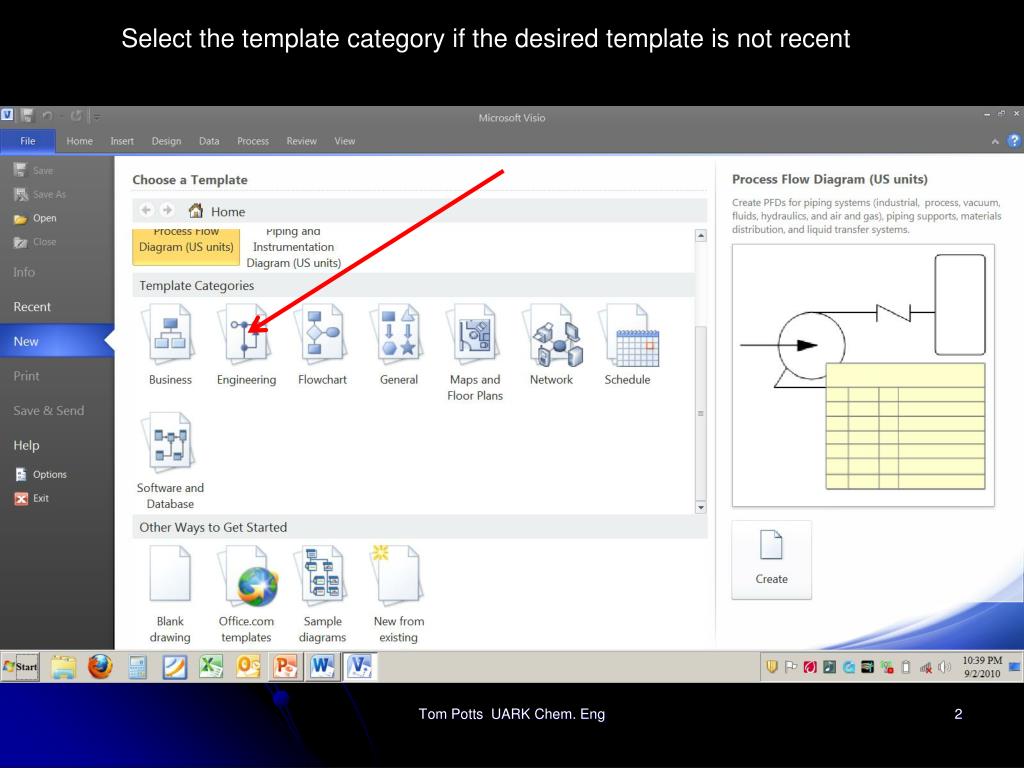Open the Maps and Floor Plans category
Viewport: 1024px width, 768px height.
[x=475, y=353]
